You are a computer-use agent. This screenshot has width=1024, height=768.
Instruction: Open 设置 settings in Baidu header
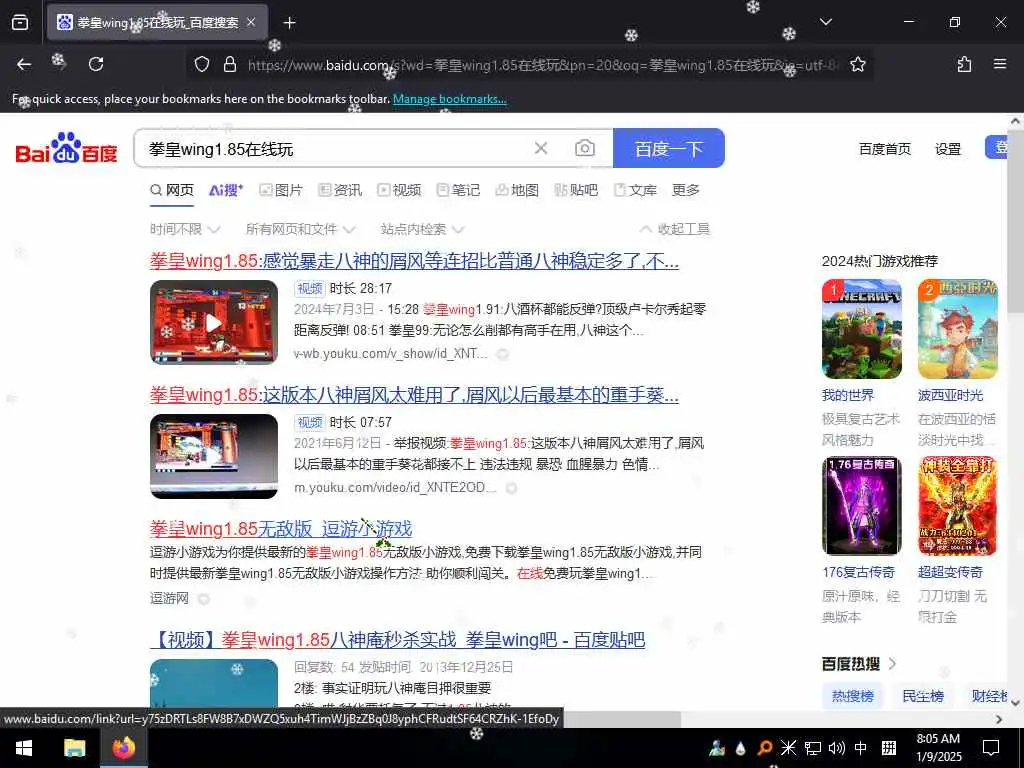pyautogui.click(x=948, y=149)
